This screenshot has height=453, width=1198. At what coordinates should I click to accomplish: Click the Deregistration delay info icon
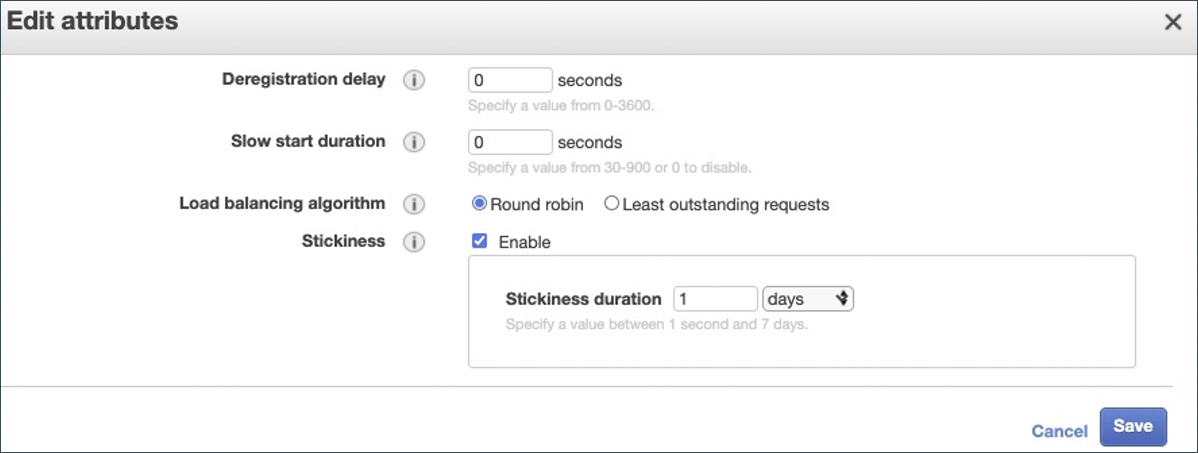click(x=414, y=81)
